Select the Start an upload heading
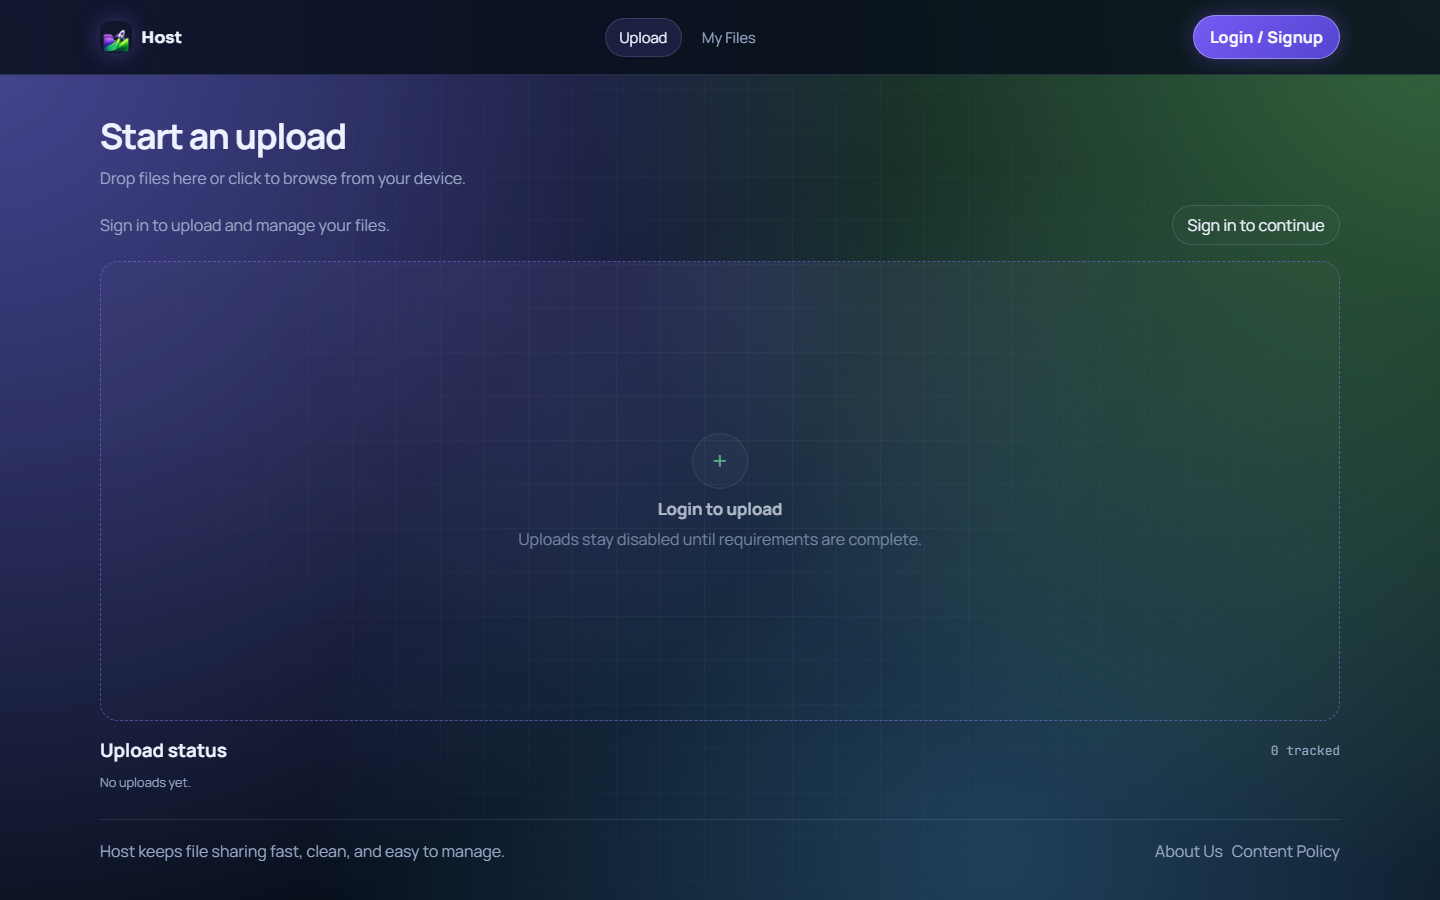1440x900 pixels. (223, 137)
